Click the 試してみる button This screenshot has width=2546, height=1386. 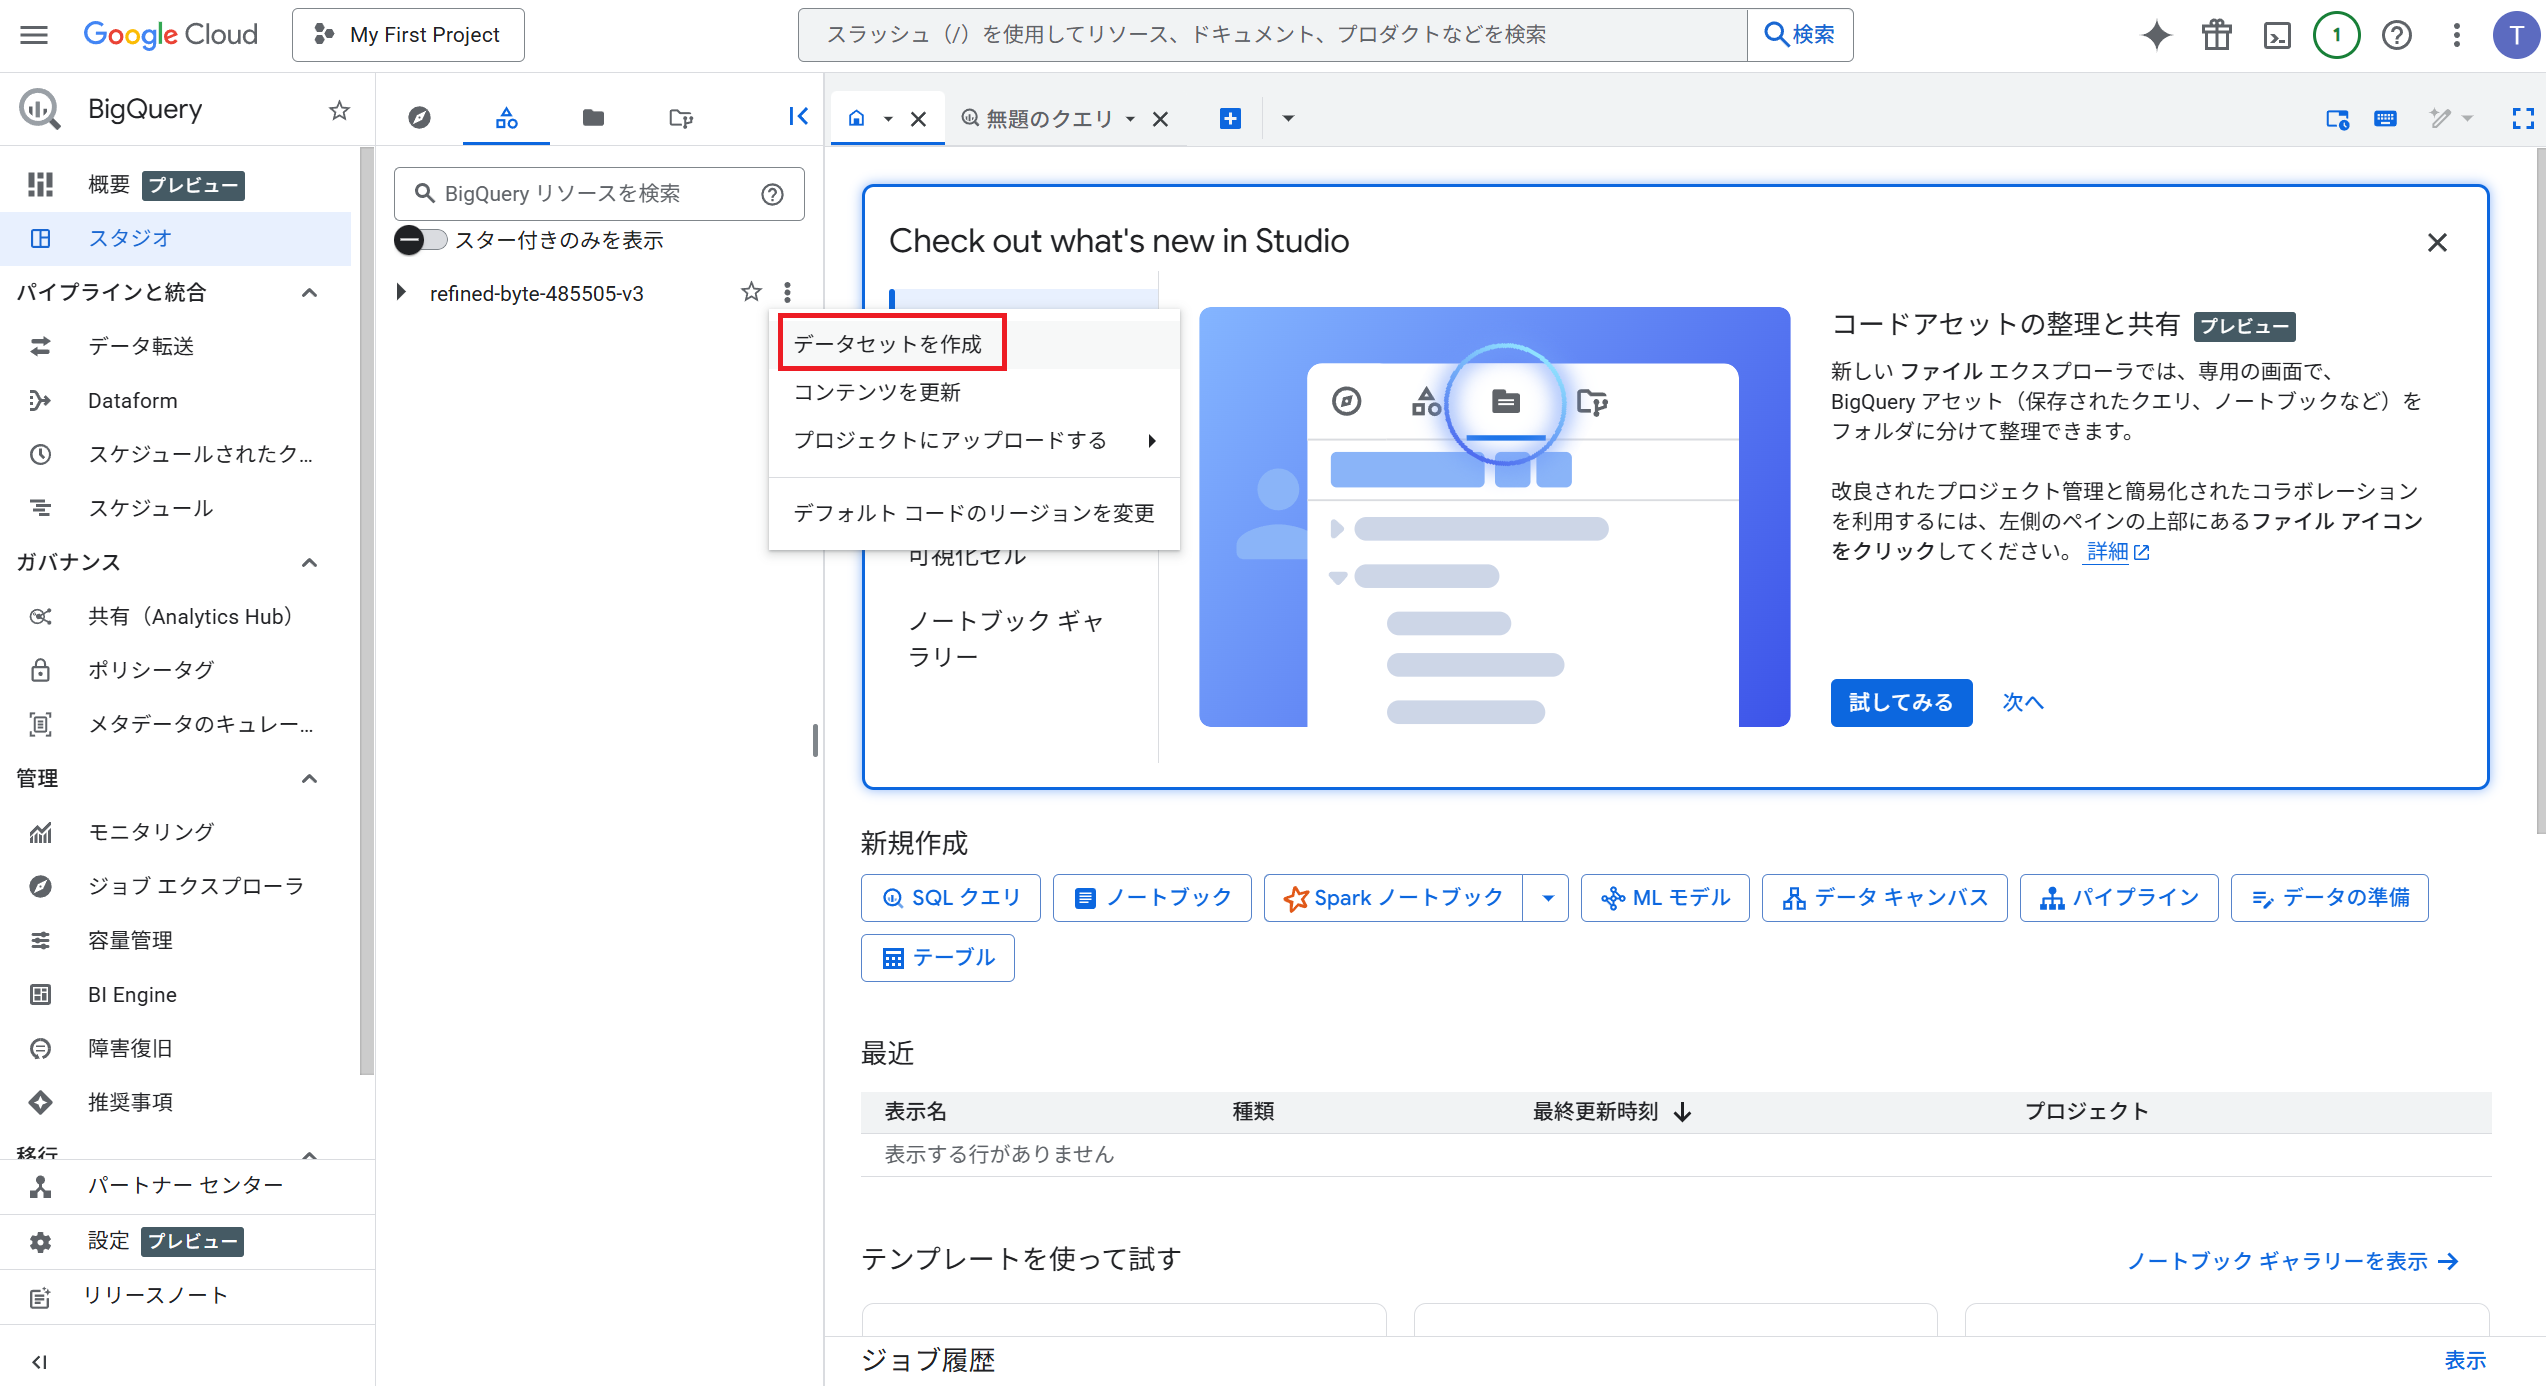coord(1901,703)
